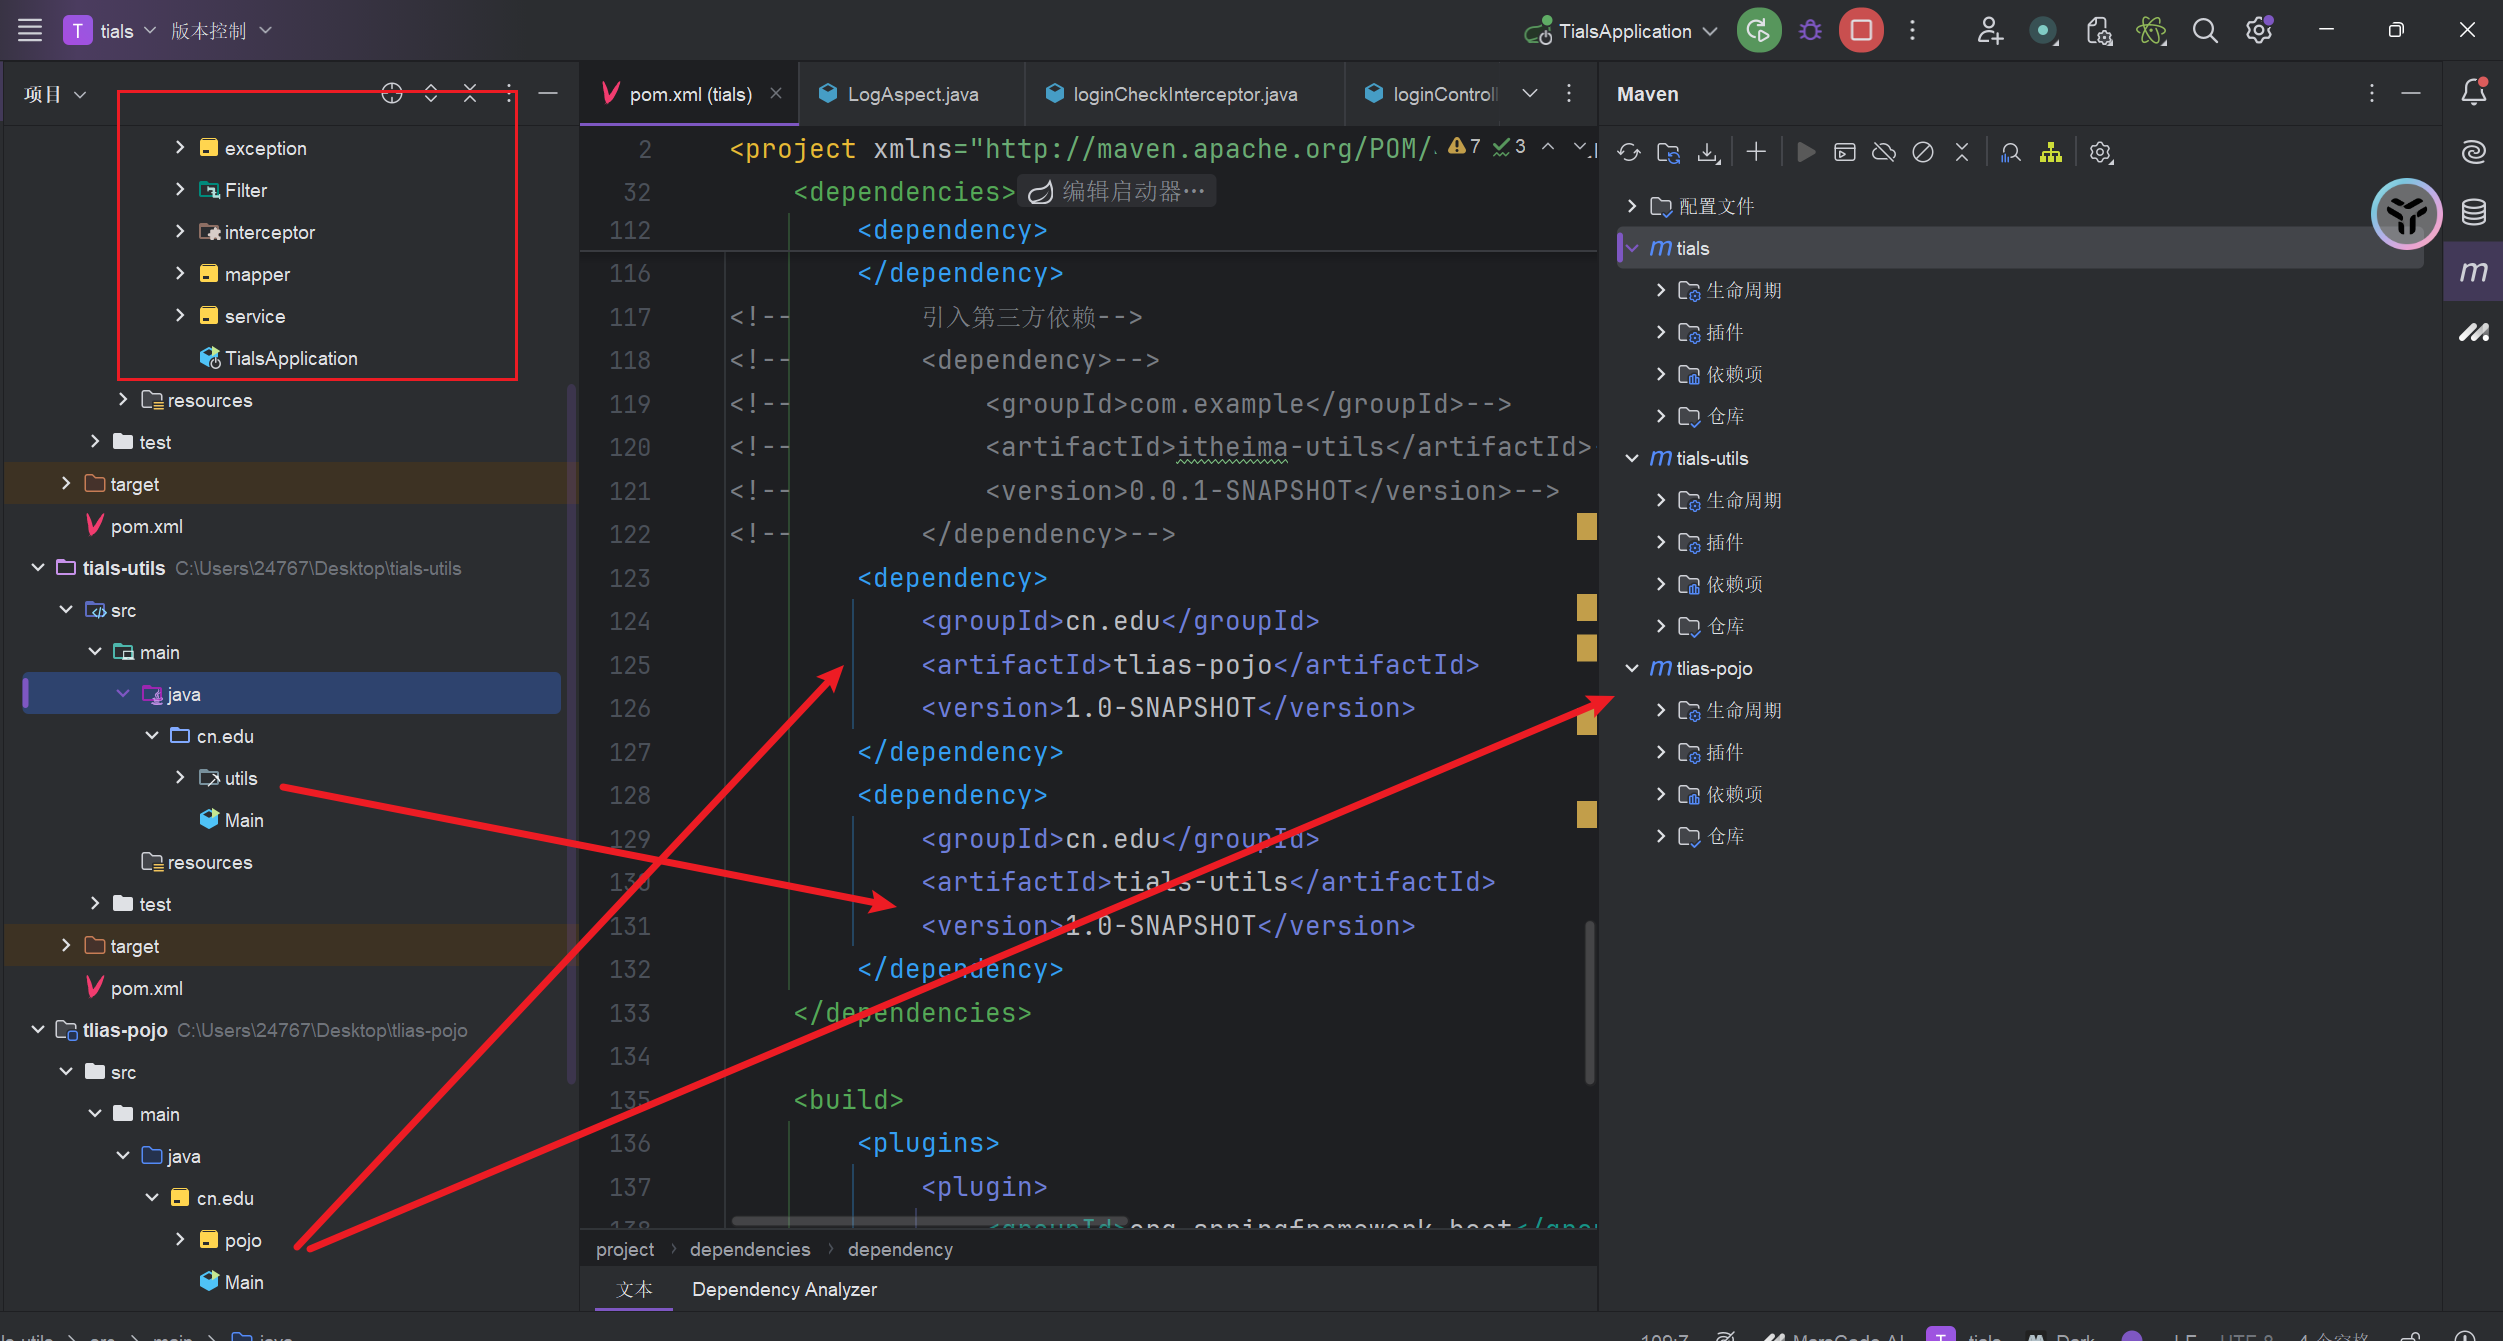2503x1341 pixels.
Task: Click dependencies breadcrumb link
Action: pos(749,1249)
